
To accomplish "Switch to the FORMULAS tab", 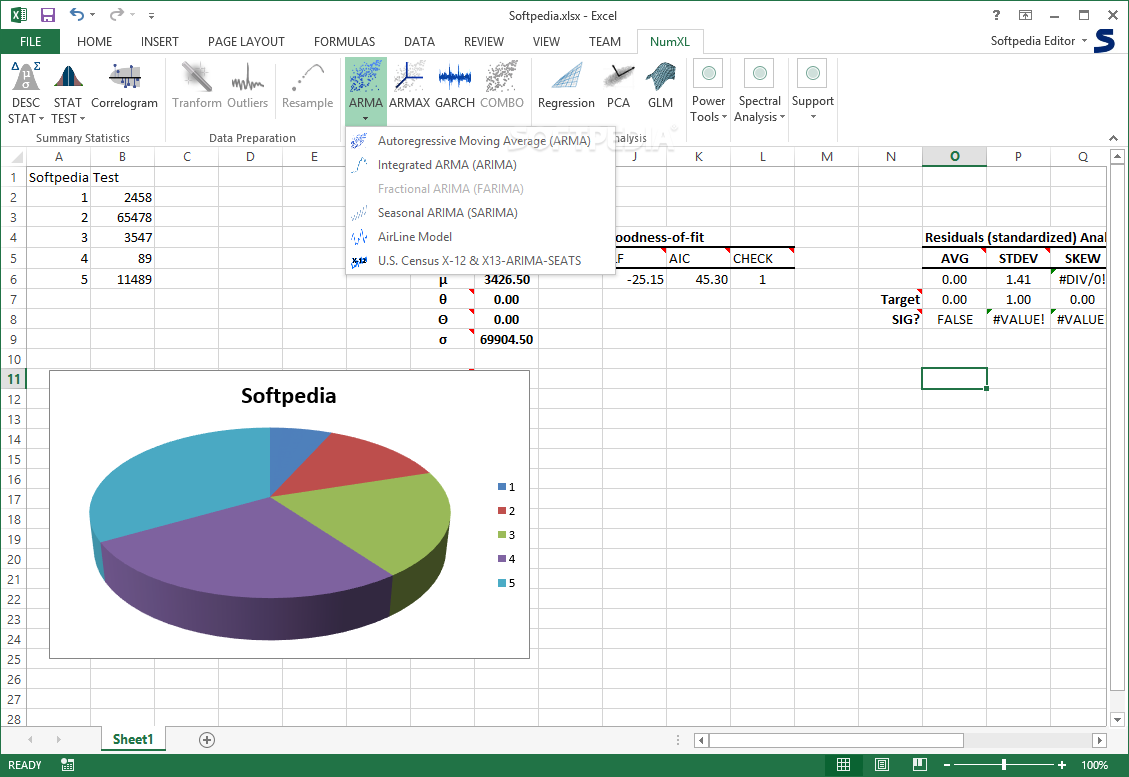I will (x=344, y=42).
